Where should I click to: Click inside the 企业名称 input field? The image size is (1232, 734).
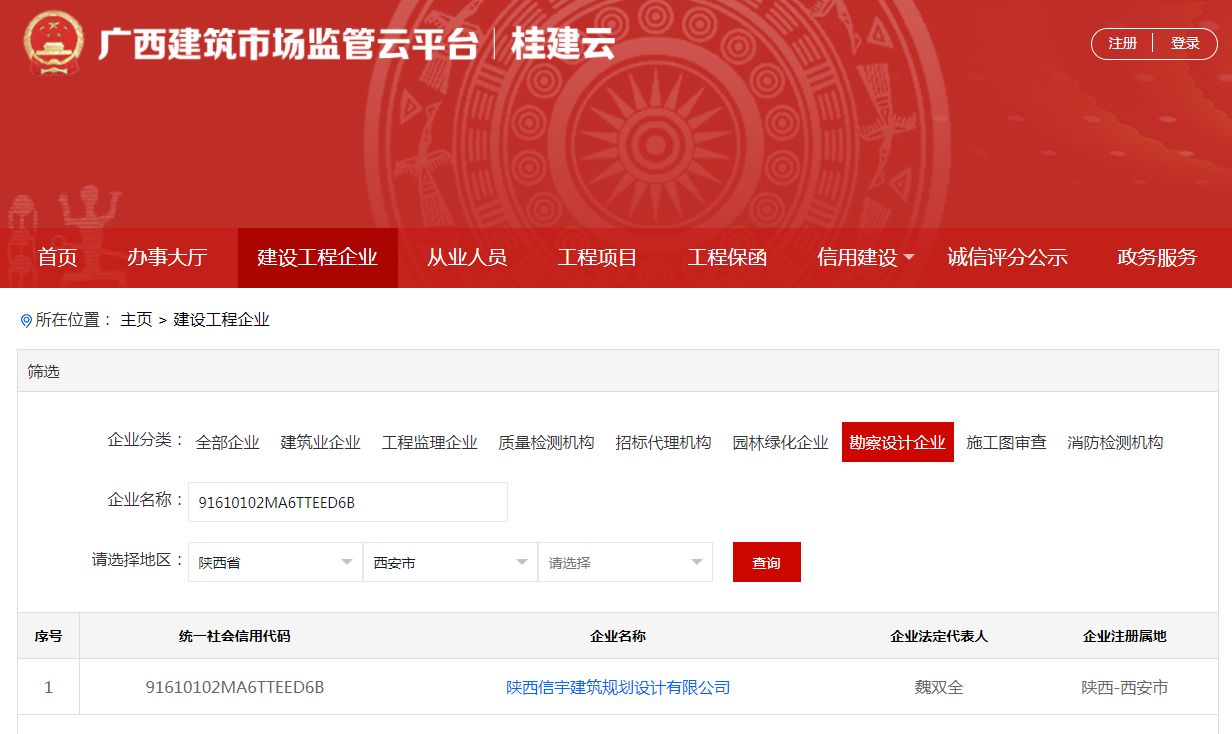click(348, 502)
